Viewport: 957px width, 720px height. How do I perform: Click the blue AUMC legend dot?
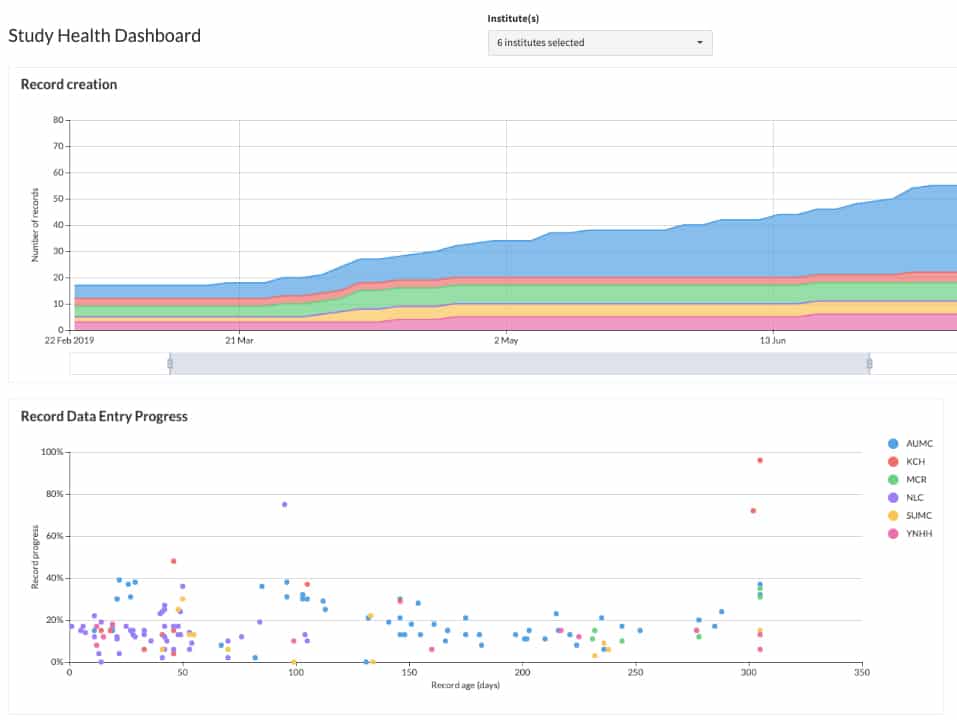pos(892,444)
